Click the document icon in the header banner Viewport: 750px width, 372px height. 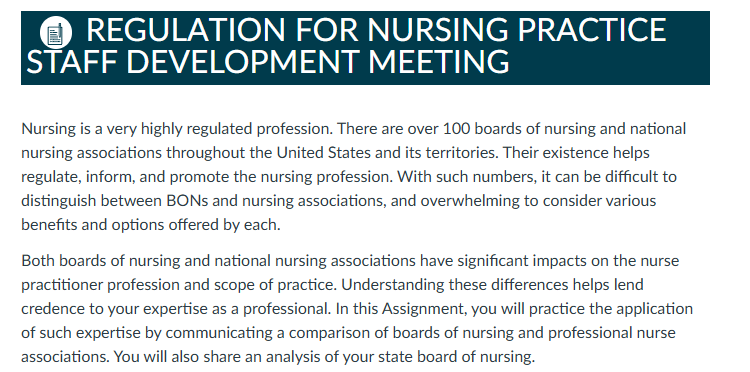(x=56, y=33)
